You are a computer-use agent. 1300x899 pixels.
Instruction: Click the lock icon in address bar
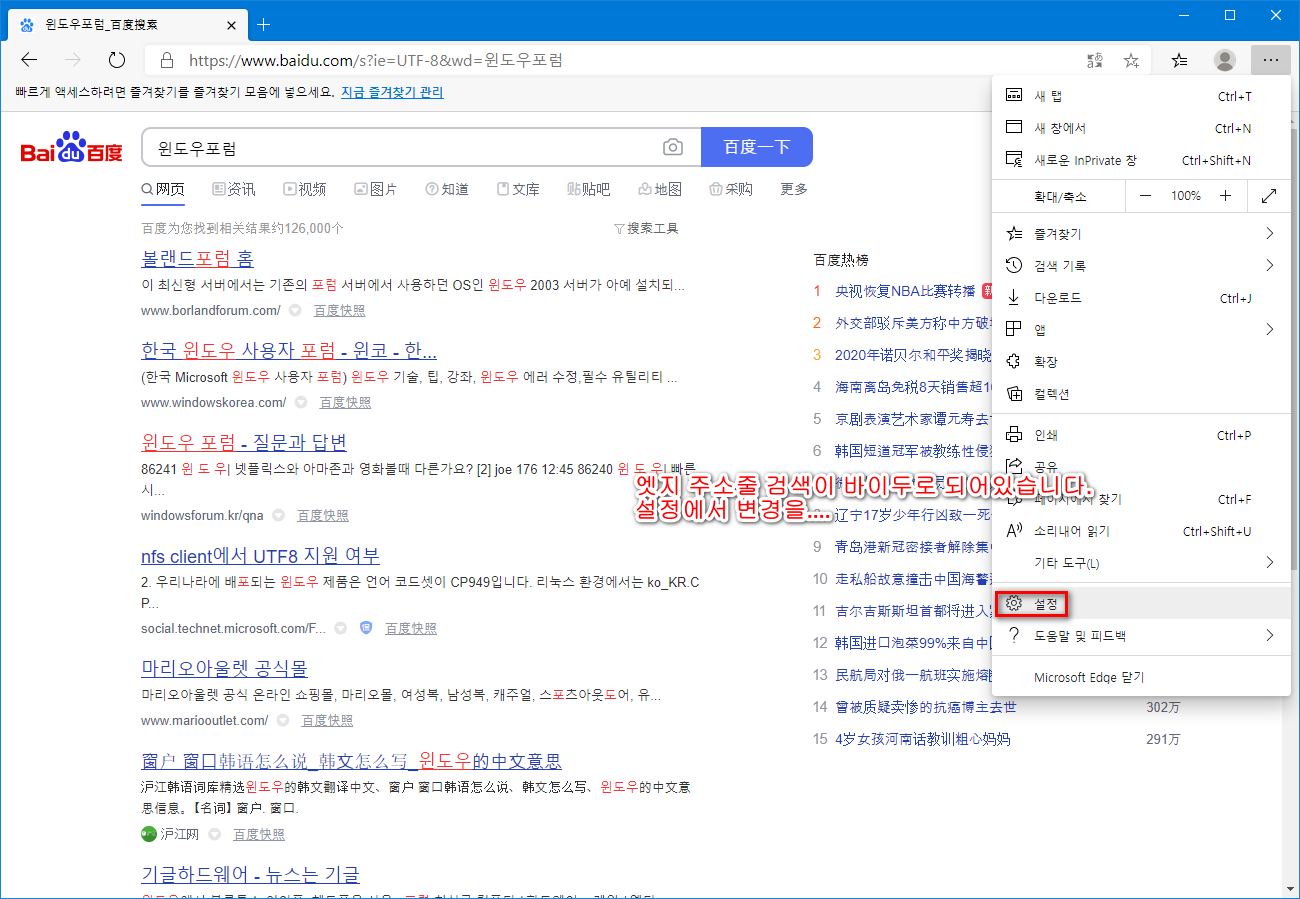[167, 60]
